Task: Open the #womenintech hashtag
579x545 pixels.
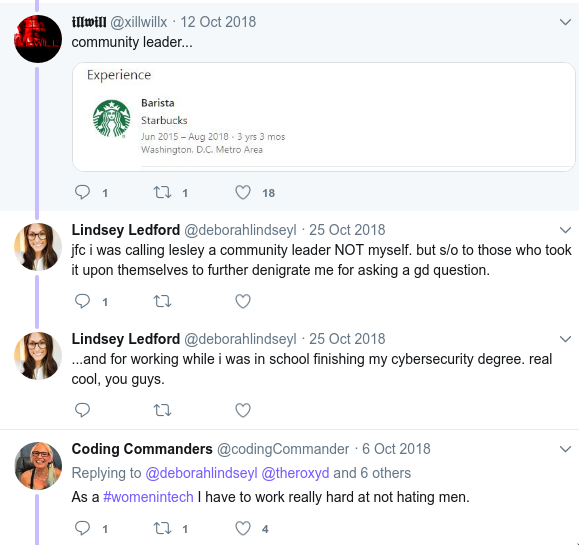Action: [x=148, y=497]
